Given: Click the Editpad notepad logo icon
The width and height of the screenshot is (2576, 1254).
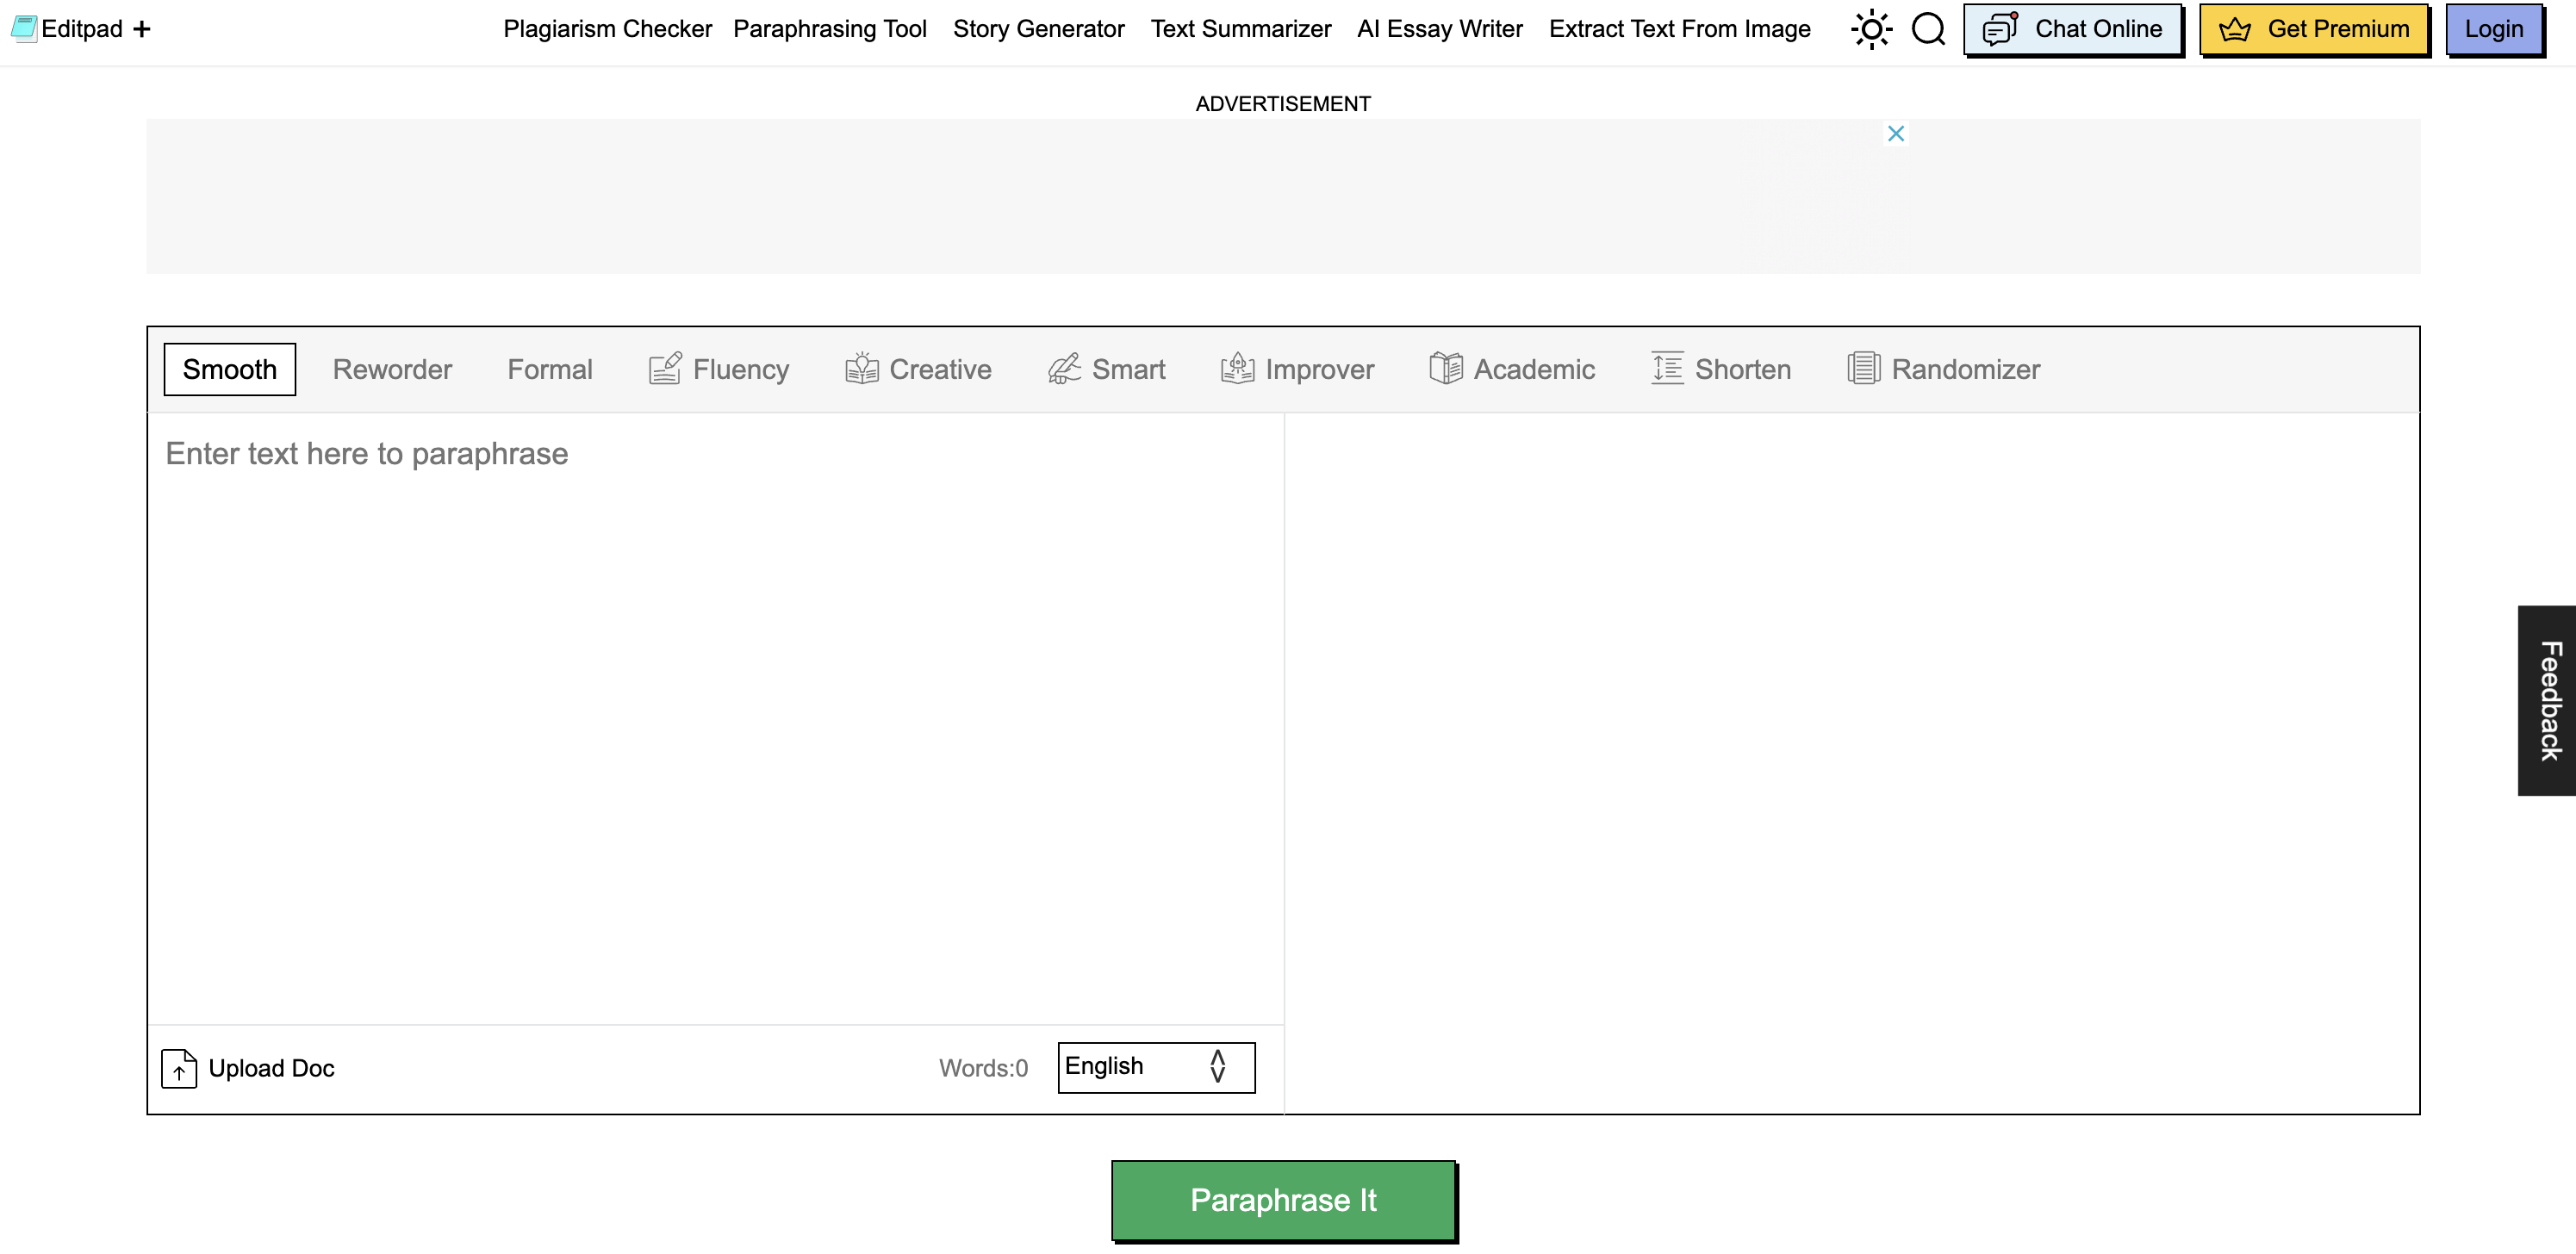Looking at the screenshot, I should tap(24, 29).
